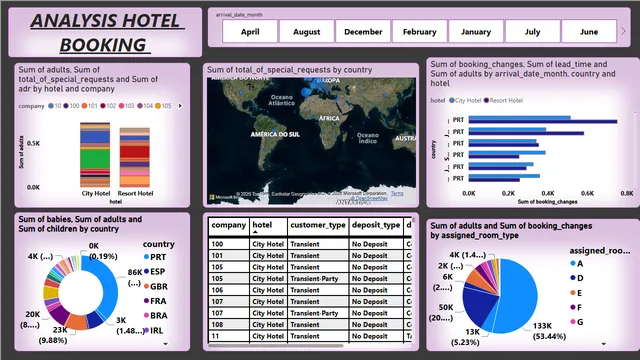Click the Portugal bubble on the map
Screen dimensions: 640x360
[x=306, y=92]
